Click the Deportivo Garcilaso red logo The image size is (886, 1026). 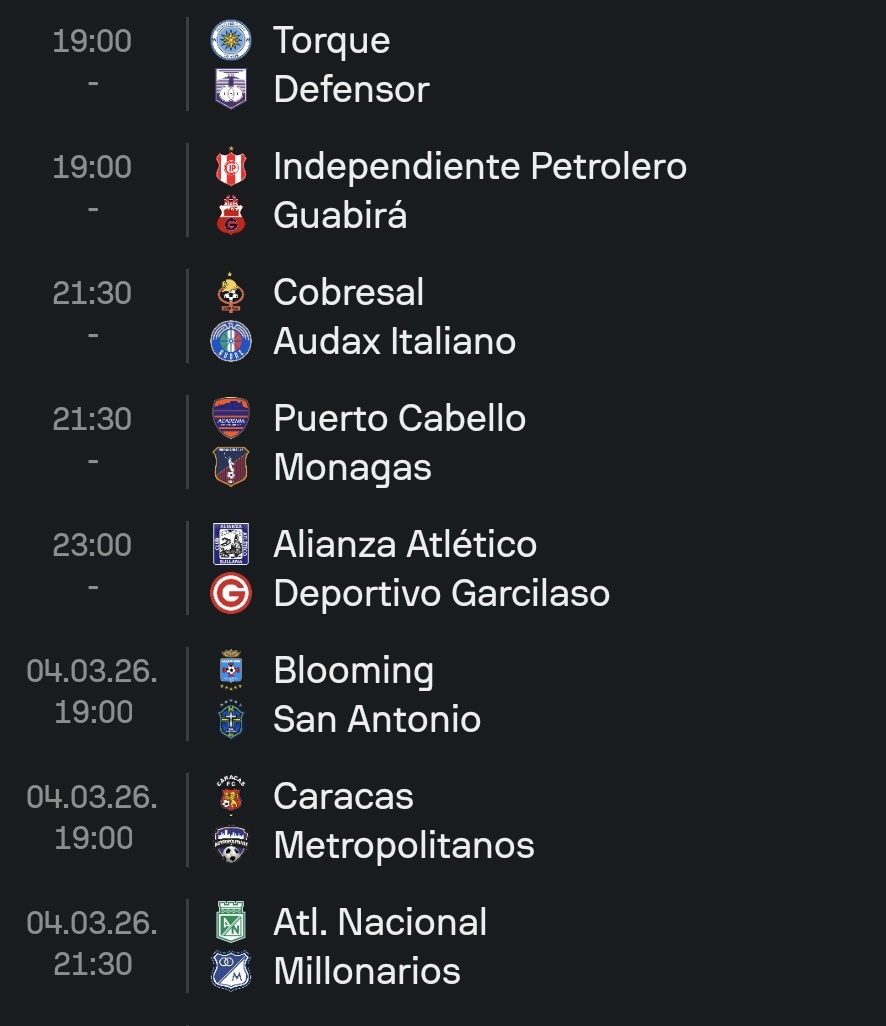tap(231, 594)
